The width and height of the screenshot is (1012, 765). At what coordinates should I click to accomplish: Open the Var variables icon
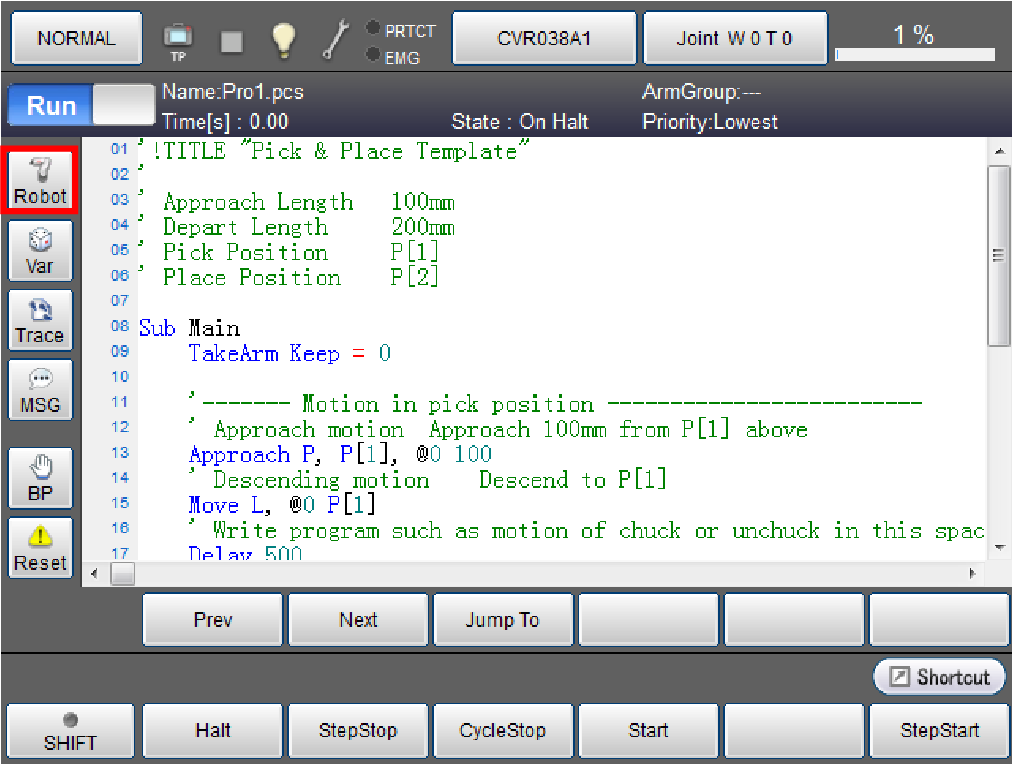39,252
